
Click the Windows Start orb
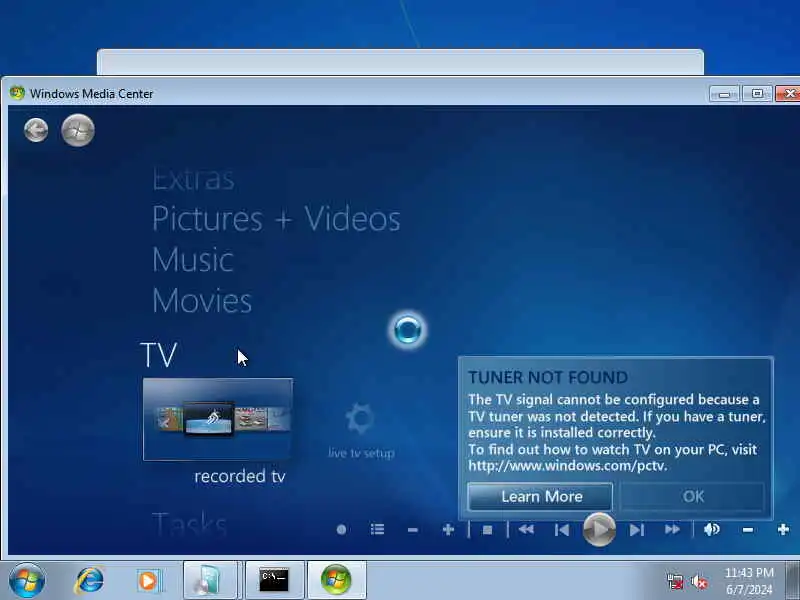tap(27, 581)
